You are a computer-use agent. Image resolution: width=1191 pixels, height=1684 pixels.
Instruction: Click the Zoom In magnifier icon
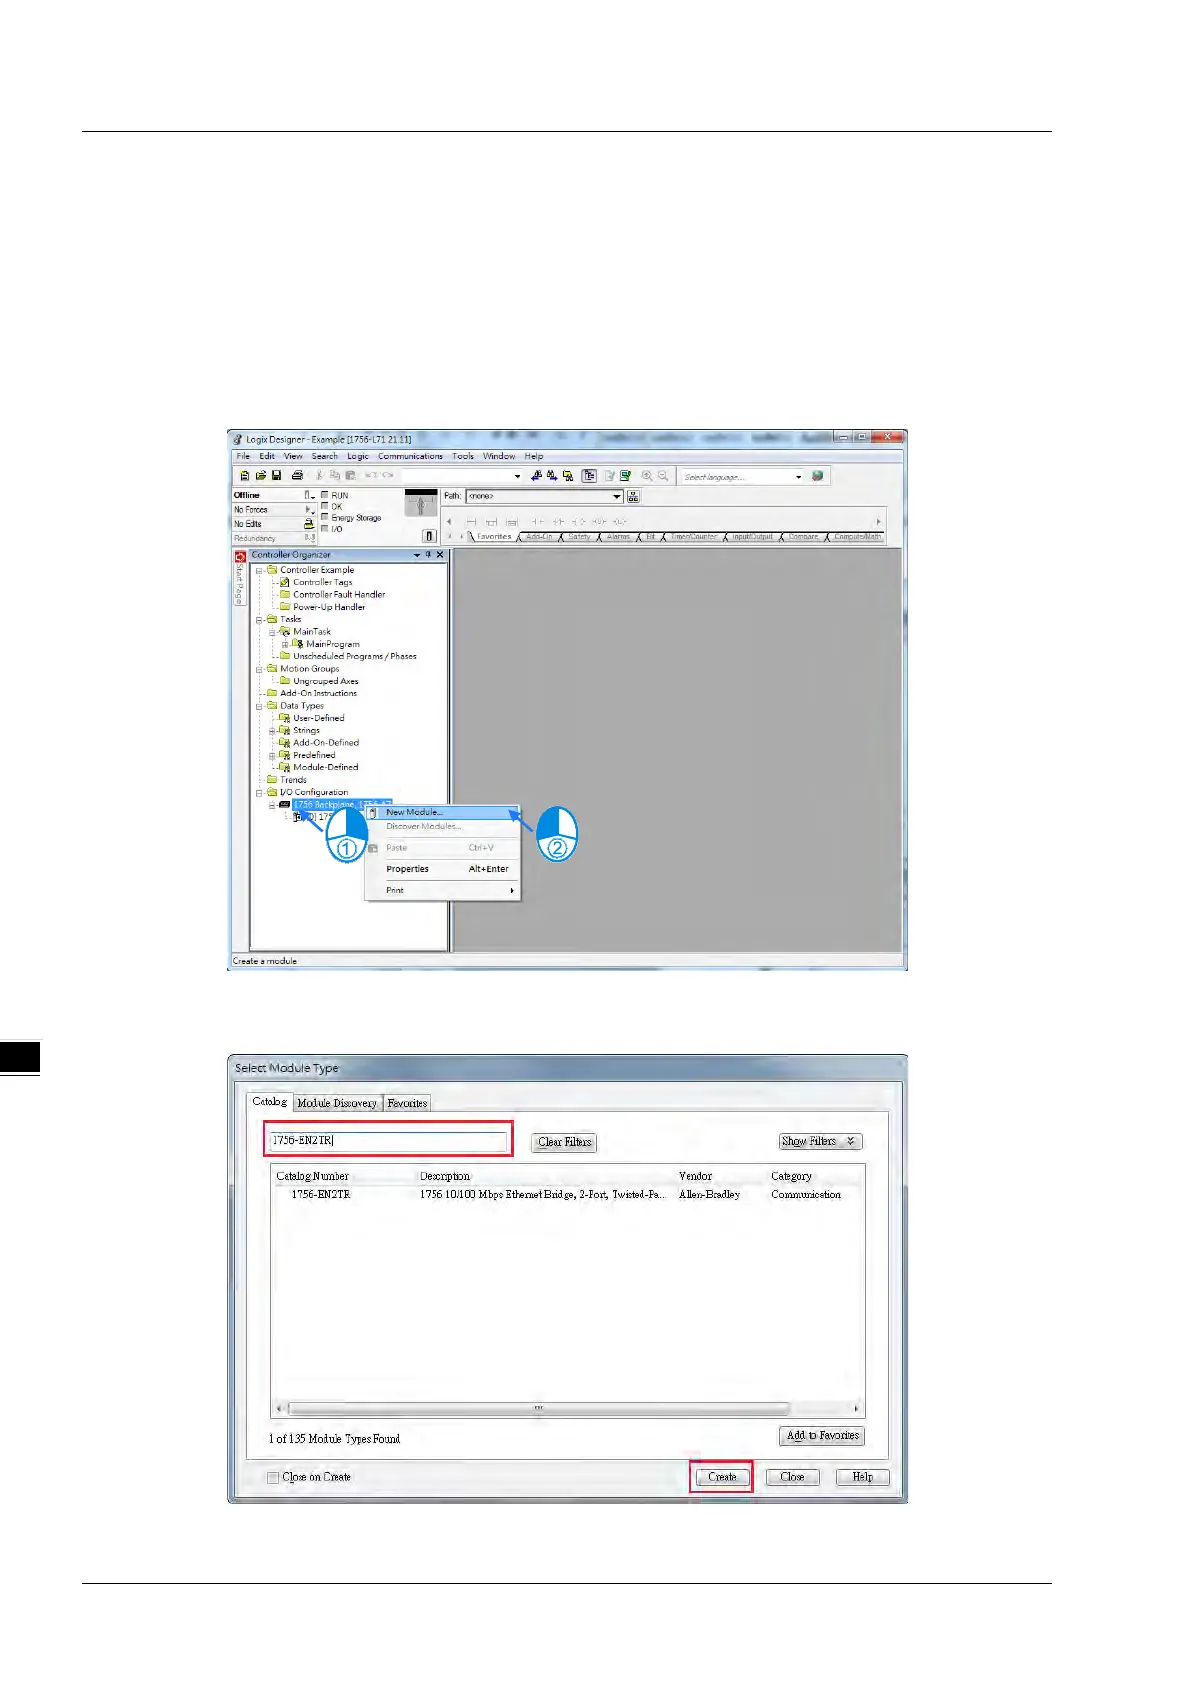(x=647, y=476)
